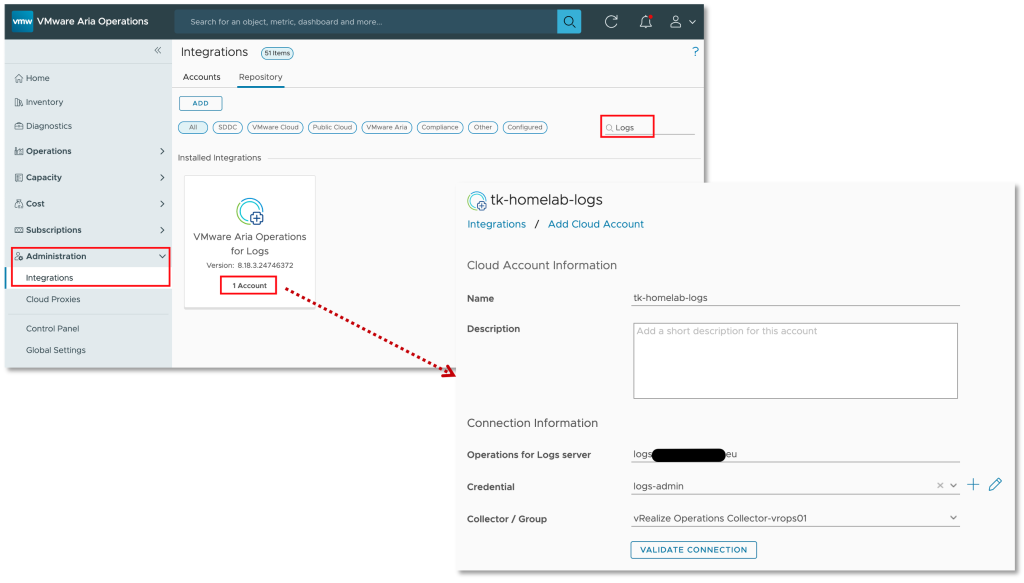This screenshot has height=583, width=1024.
Task: Expand the Subscriptions menu chevron
Action: point(162,230)
